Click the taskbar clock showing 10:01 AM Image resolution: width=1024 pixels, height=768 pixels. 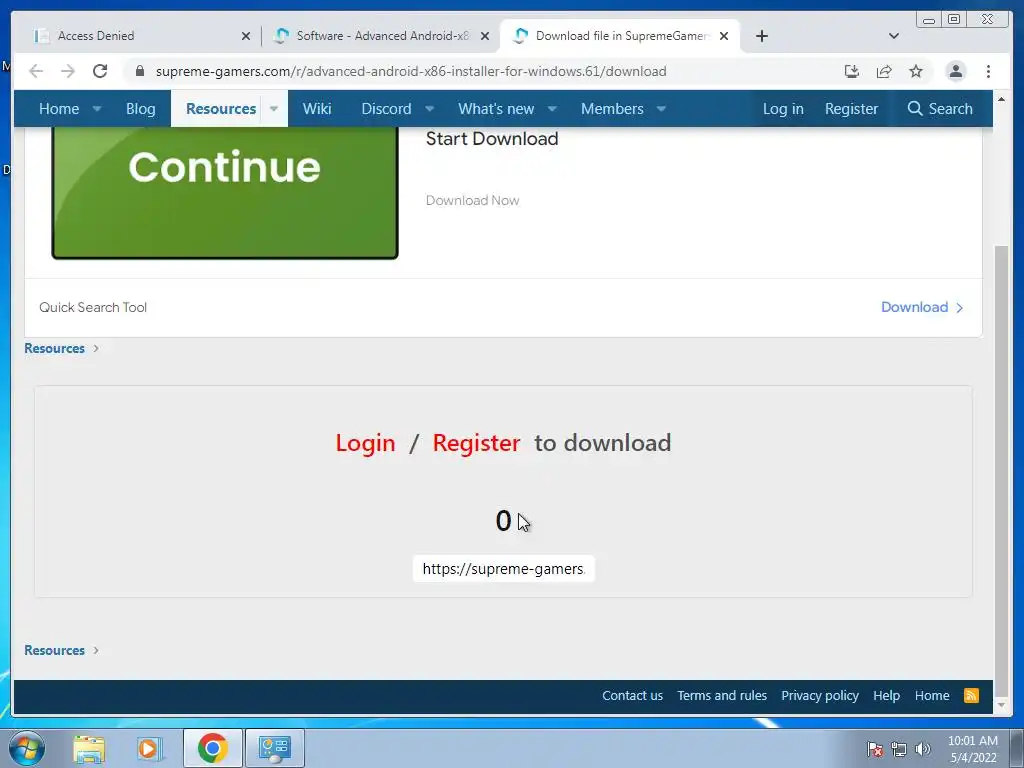pos(972,749)
